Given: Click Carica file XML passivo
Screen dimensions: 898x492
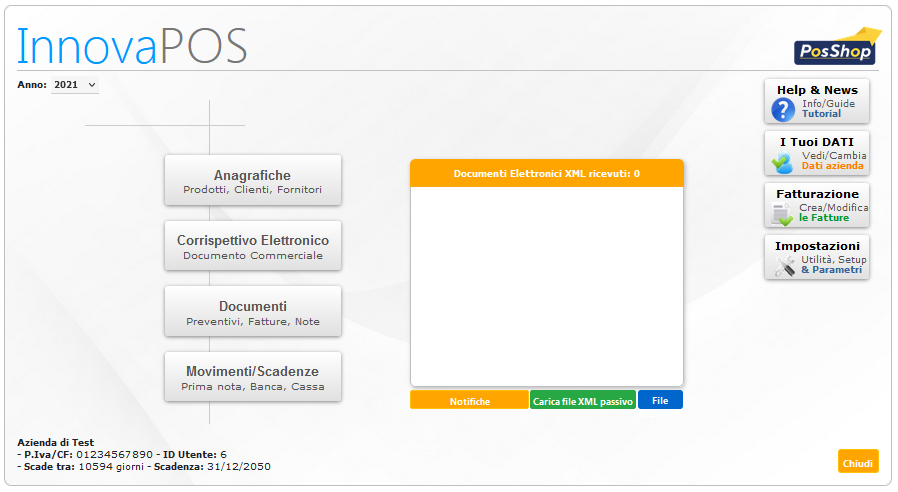Looking at the screenshot, I should click(582, 400).
